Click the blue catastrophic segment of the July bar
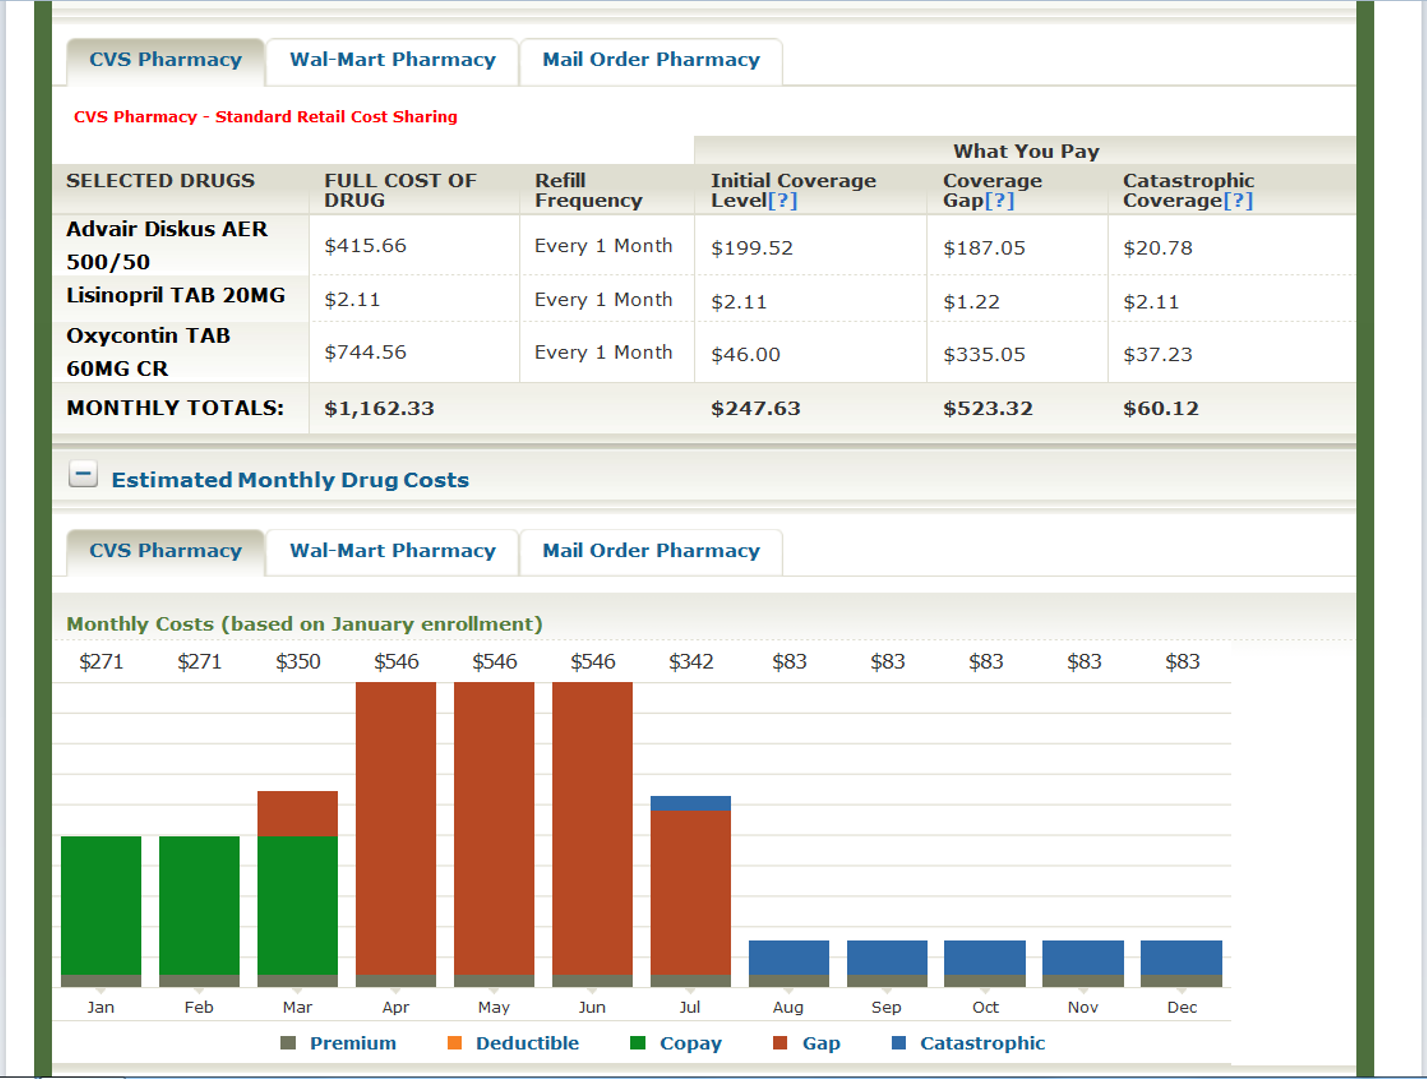The image size is (1427, 1079). [x=691, y=803]
